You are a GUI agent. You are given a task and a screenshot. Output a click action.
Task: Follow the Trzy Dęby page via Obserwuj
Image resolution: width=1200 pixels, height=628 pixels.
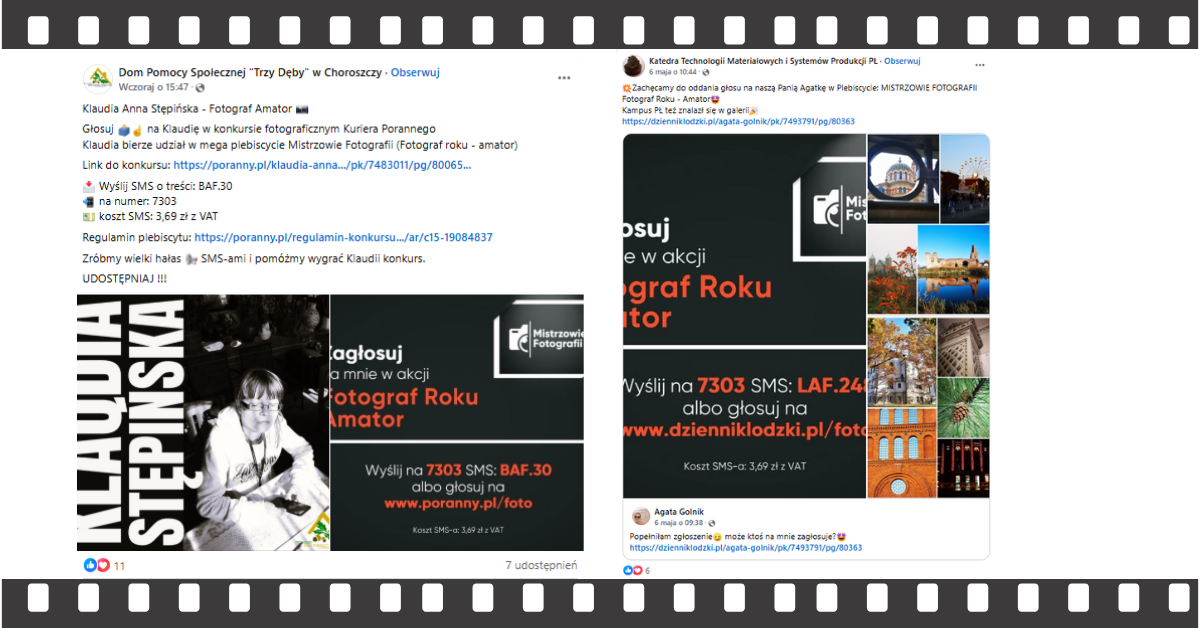pos(415,73)
